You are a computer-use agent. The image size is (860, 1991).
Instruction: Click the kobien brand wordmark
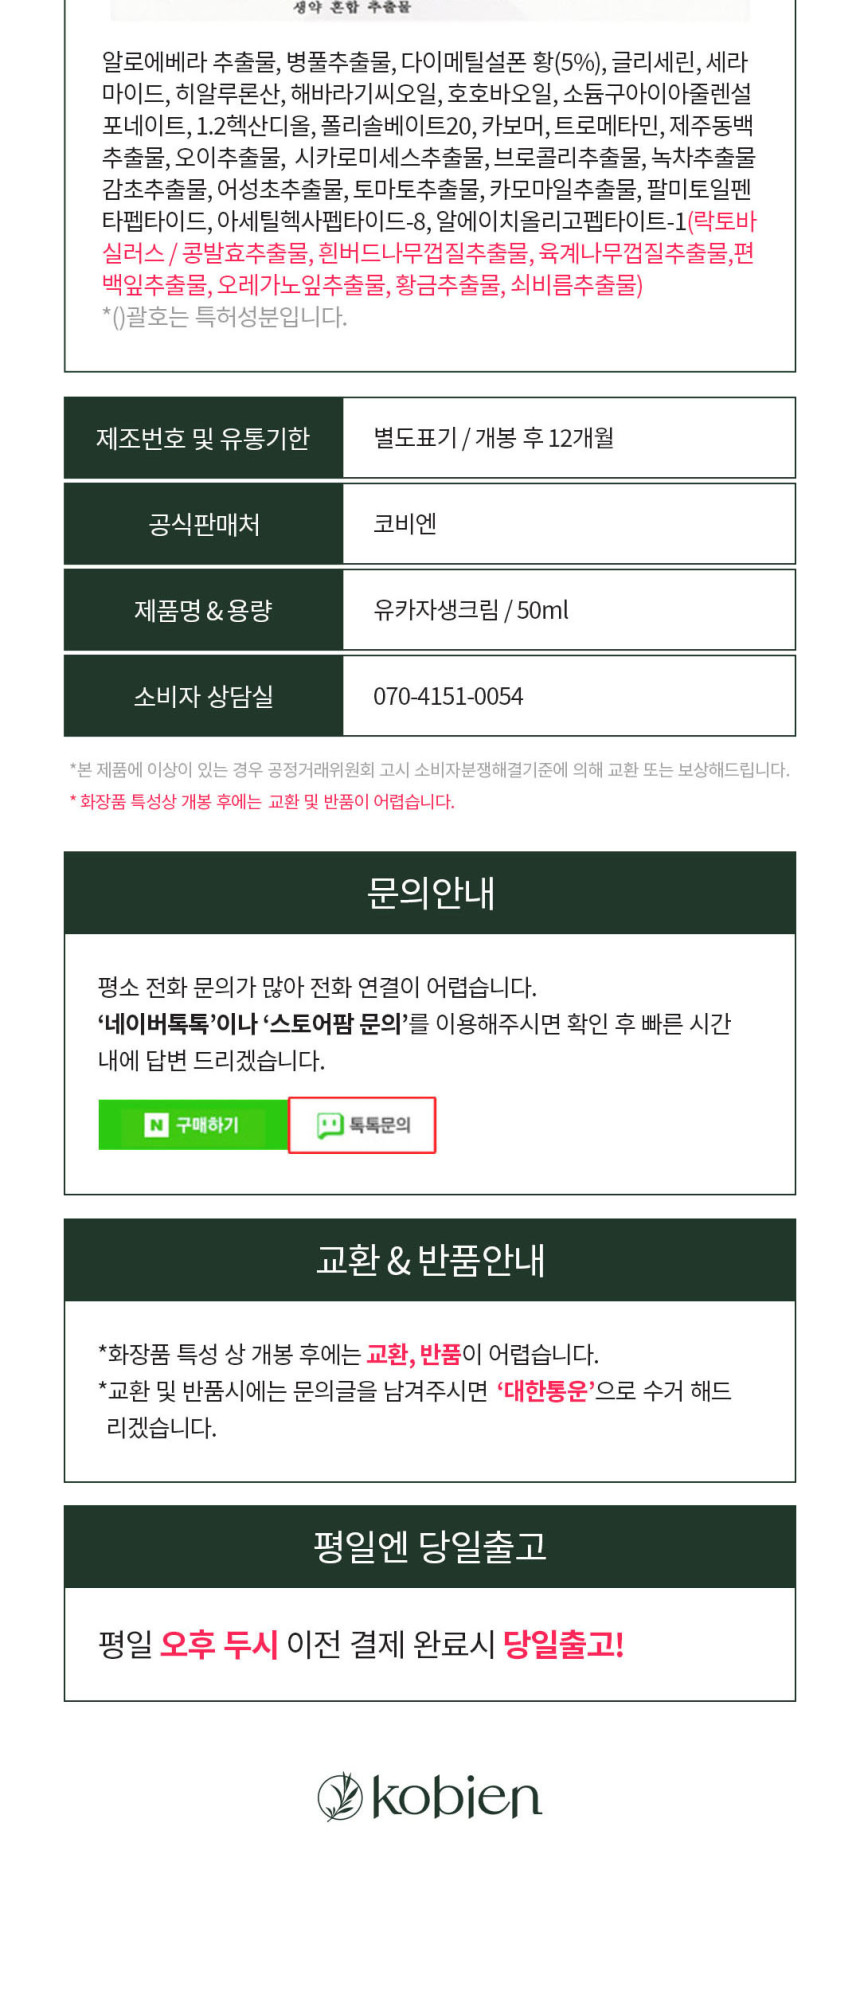456,1797
